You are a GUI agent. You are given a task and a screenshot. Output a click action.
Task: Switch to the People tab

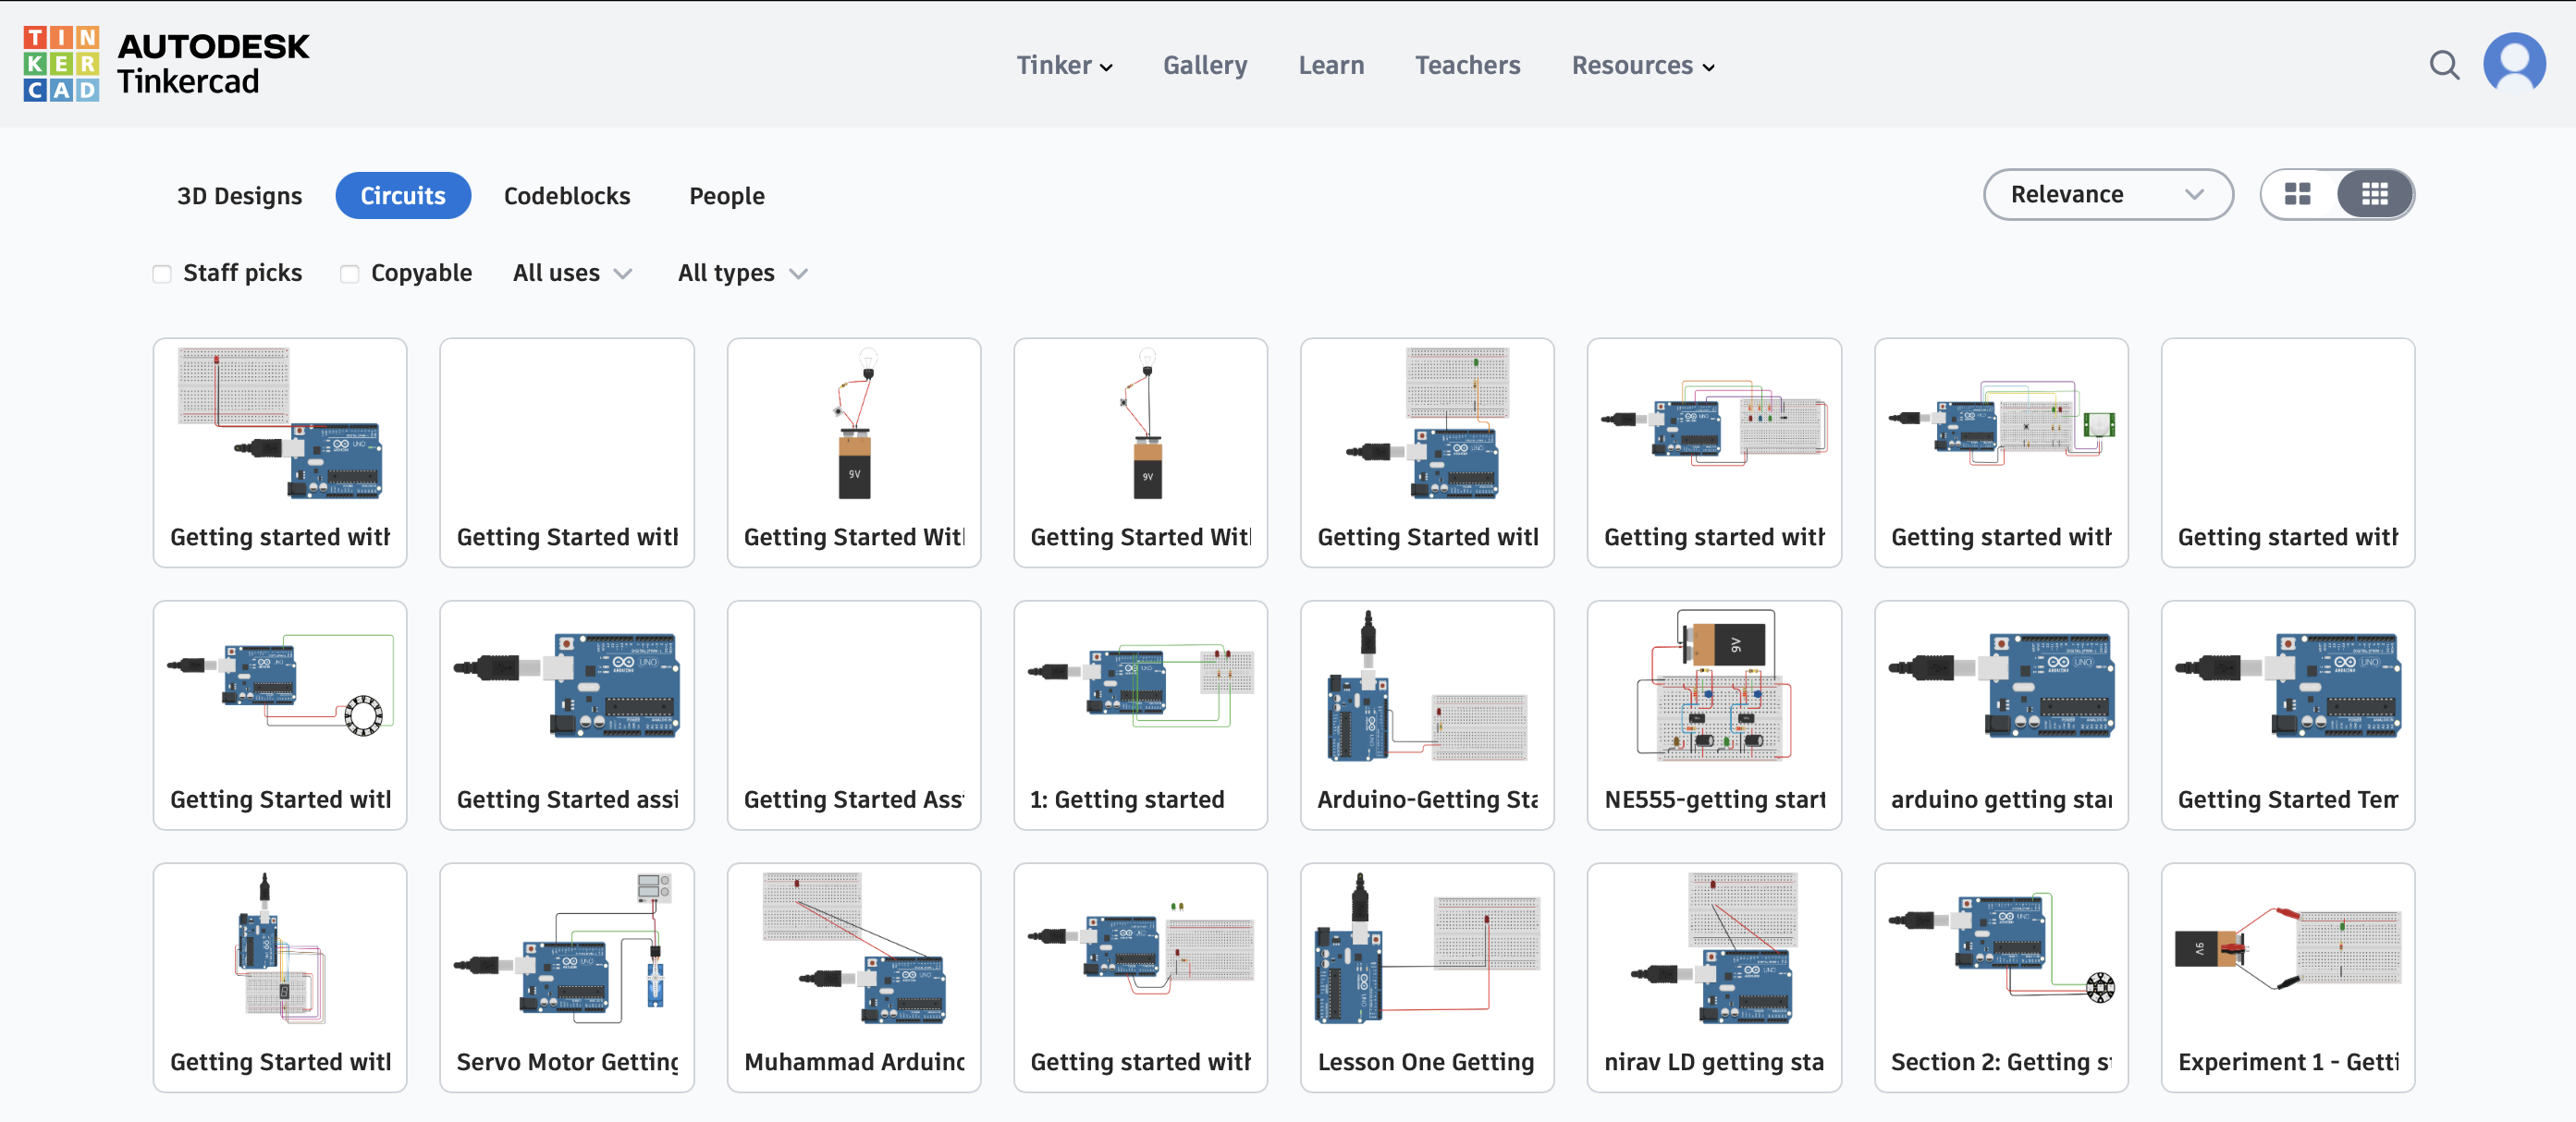coord(726,196)
